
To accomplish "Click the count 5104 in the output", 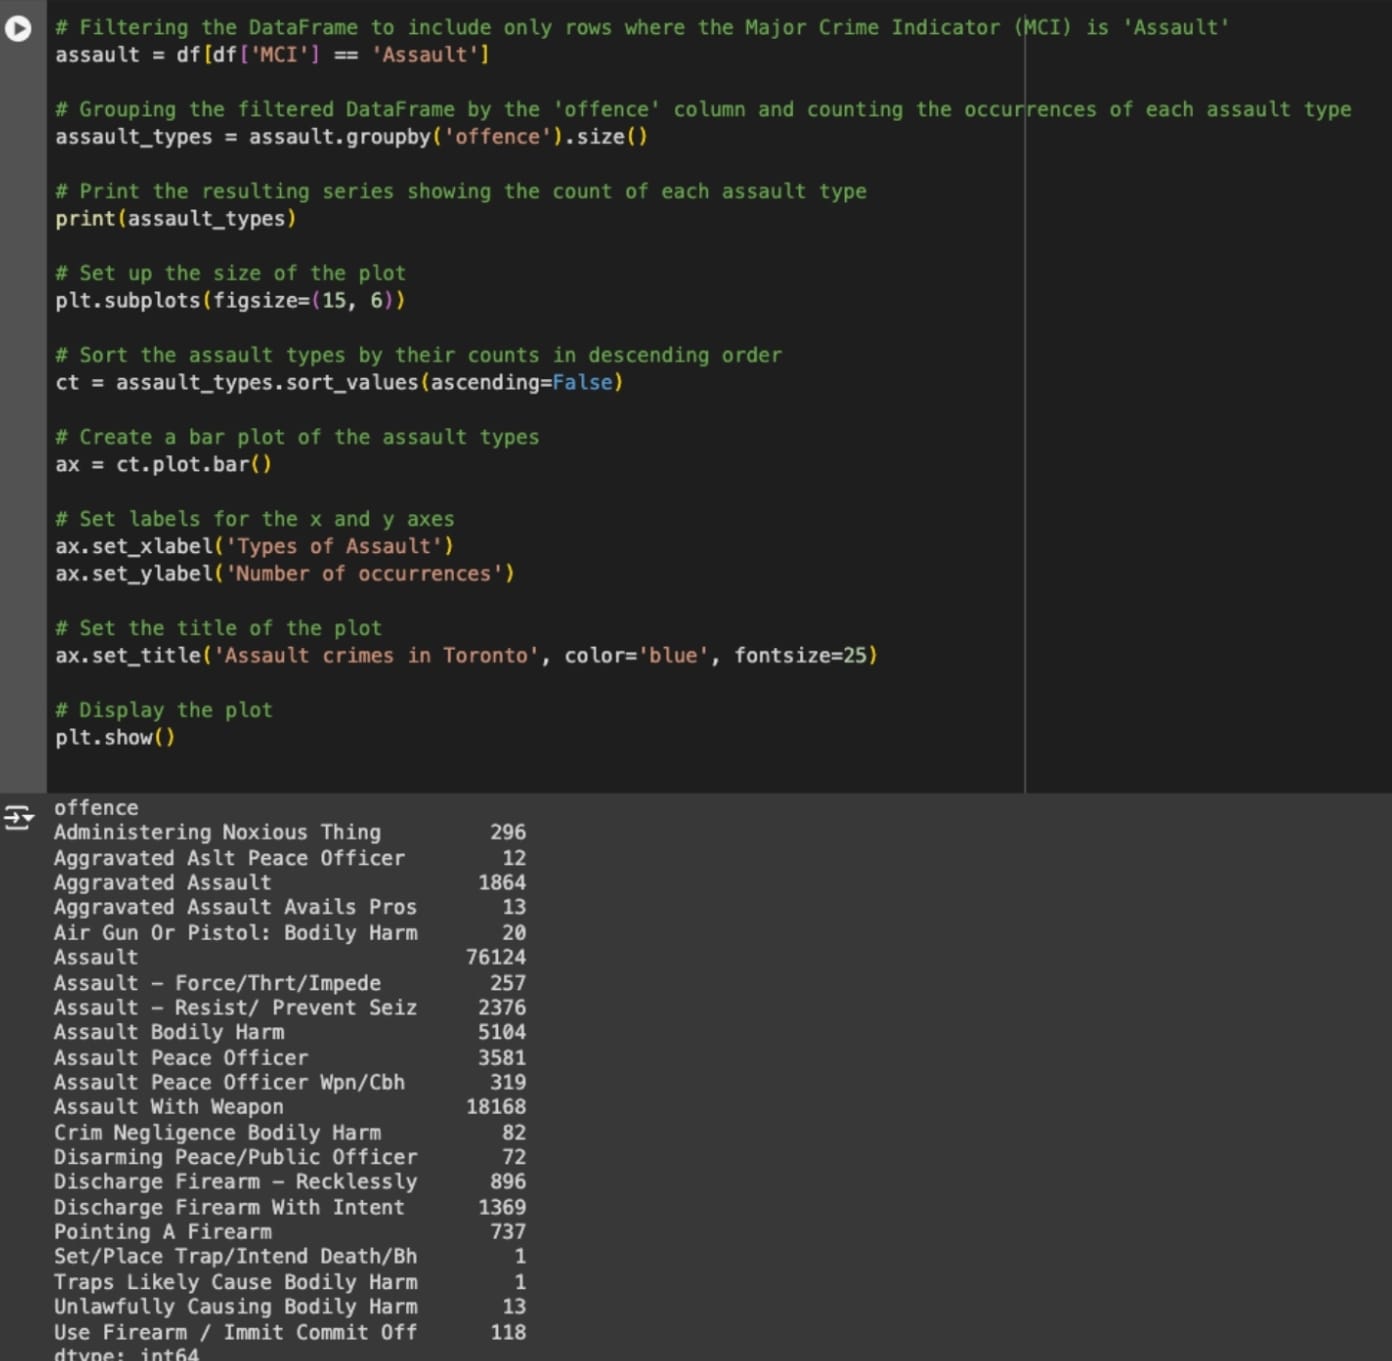I will coord(502,1033).
